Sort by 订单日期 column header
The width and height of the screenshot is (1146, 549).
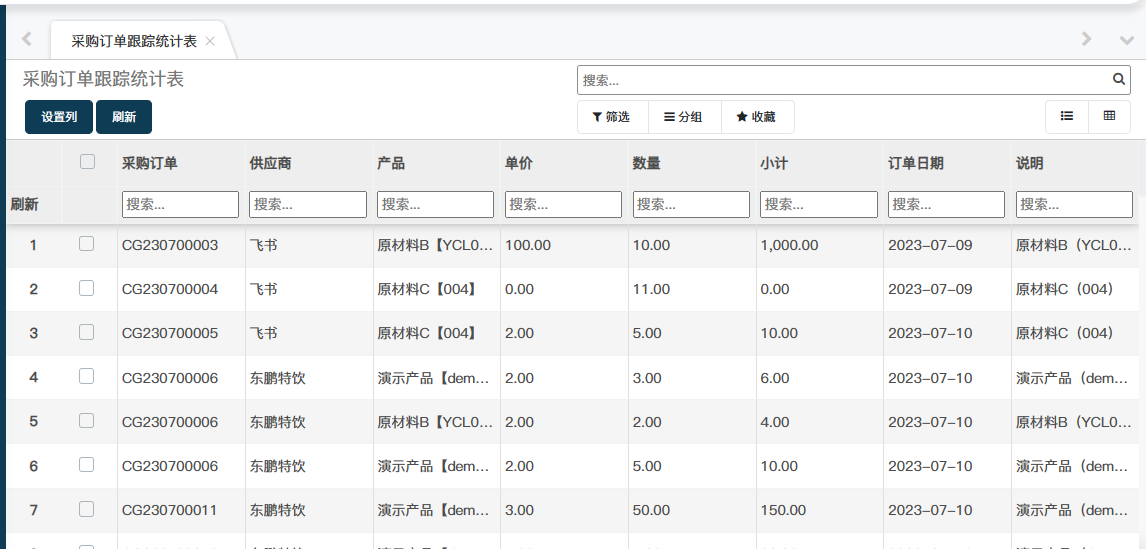click(x=916, y=163)
